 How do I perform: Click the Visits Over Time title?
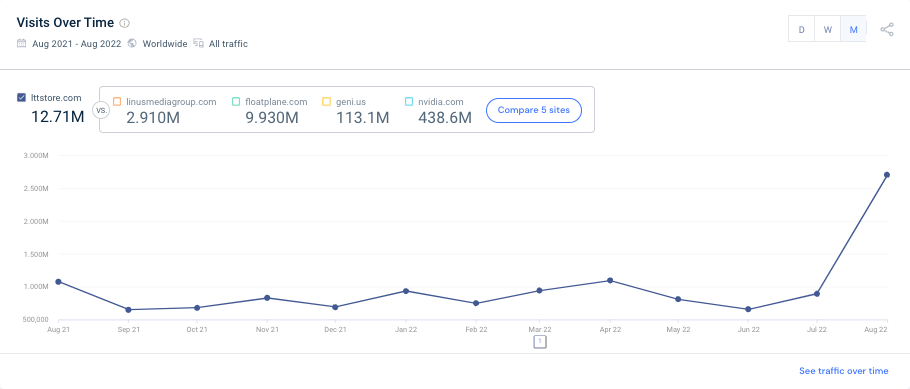(65, 23)
